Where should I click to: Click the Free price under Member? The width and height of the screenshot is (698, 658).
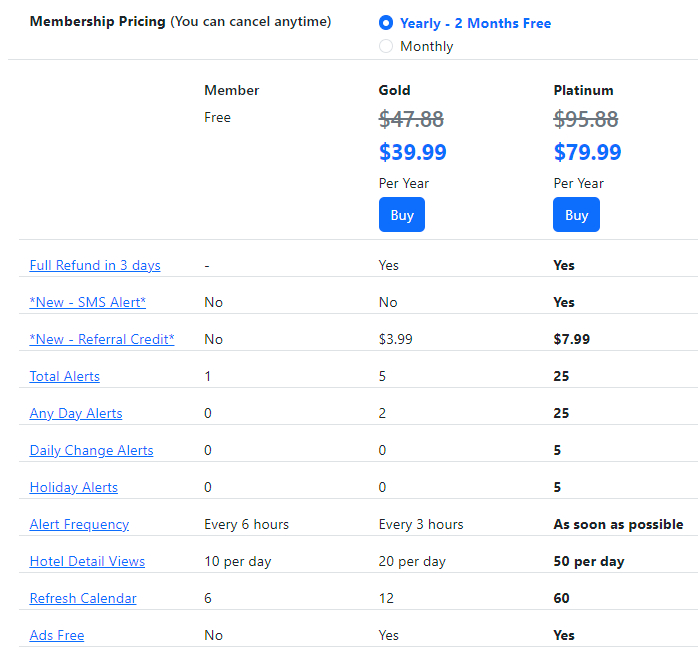tap(217, 118)
